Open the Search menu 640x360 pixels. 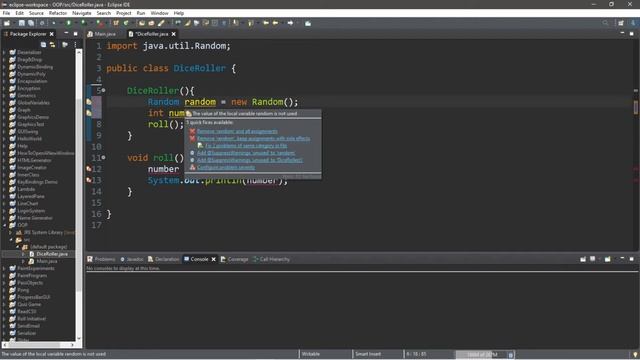104,13
